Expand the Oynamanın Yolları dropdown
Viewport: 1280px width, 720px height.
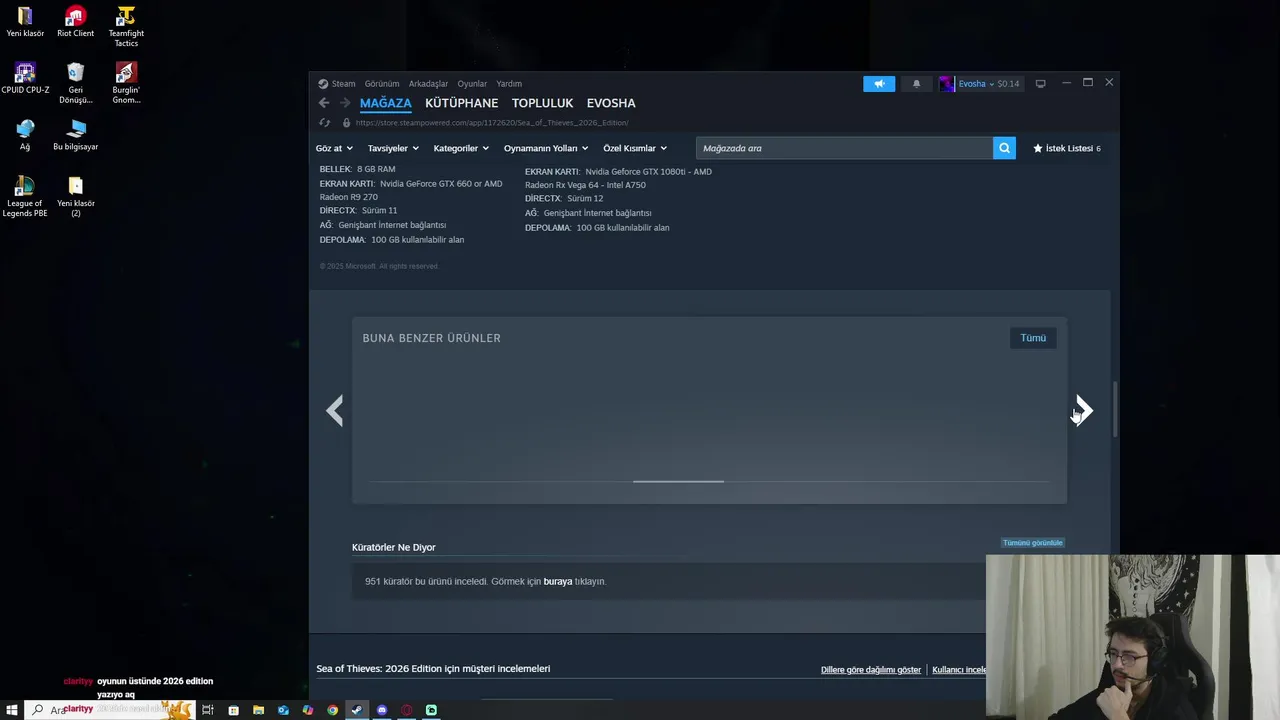[x=546, y=148]
